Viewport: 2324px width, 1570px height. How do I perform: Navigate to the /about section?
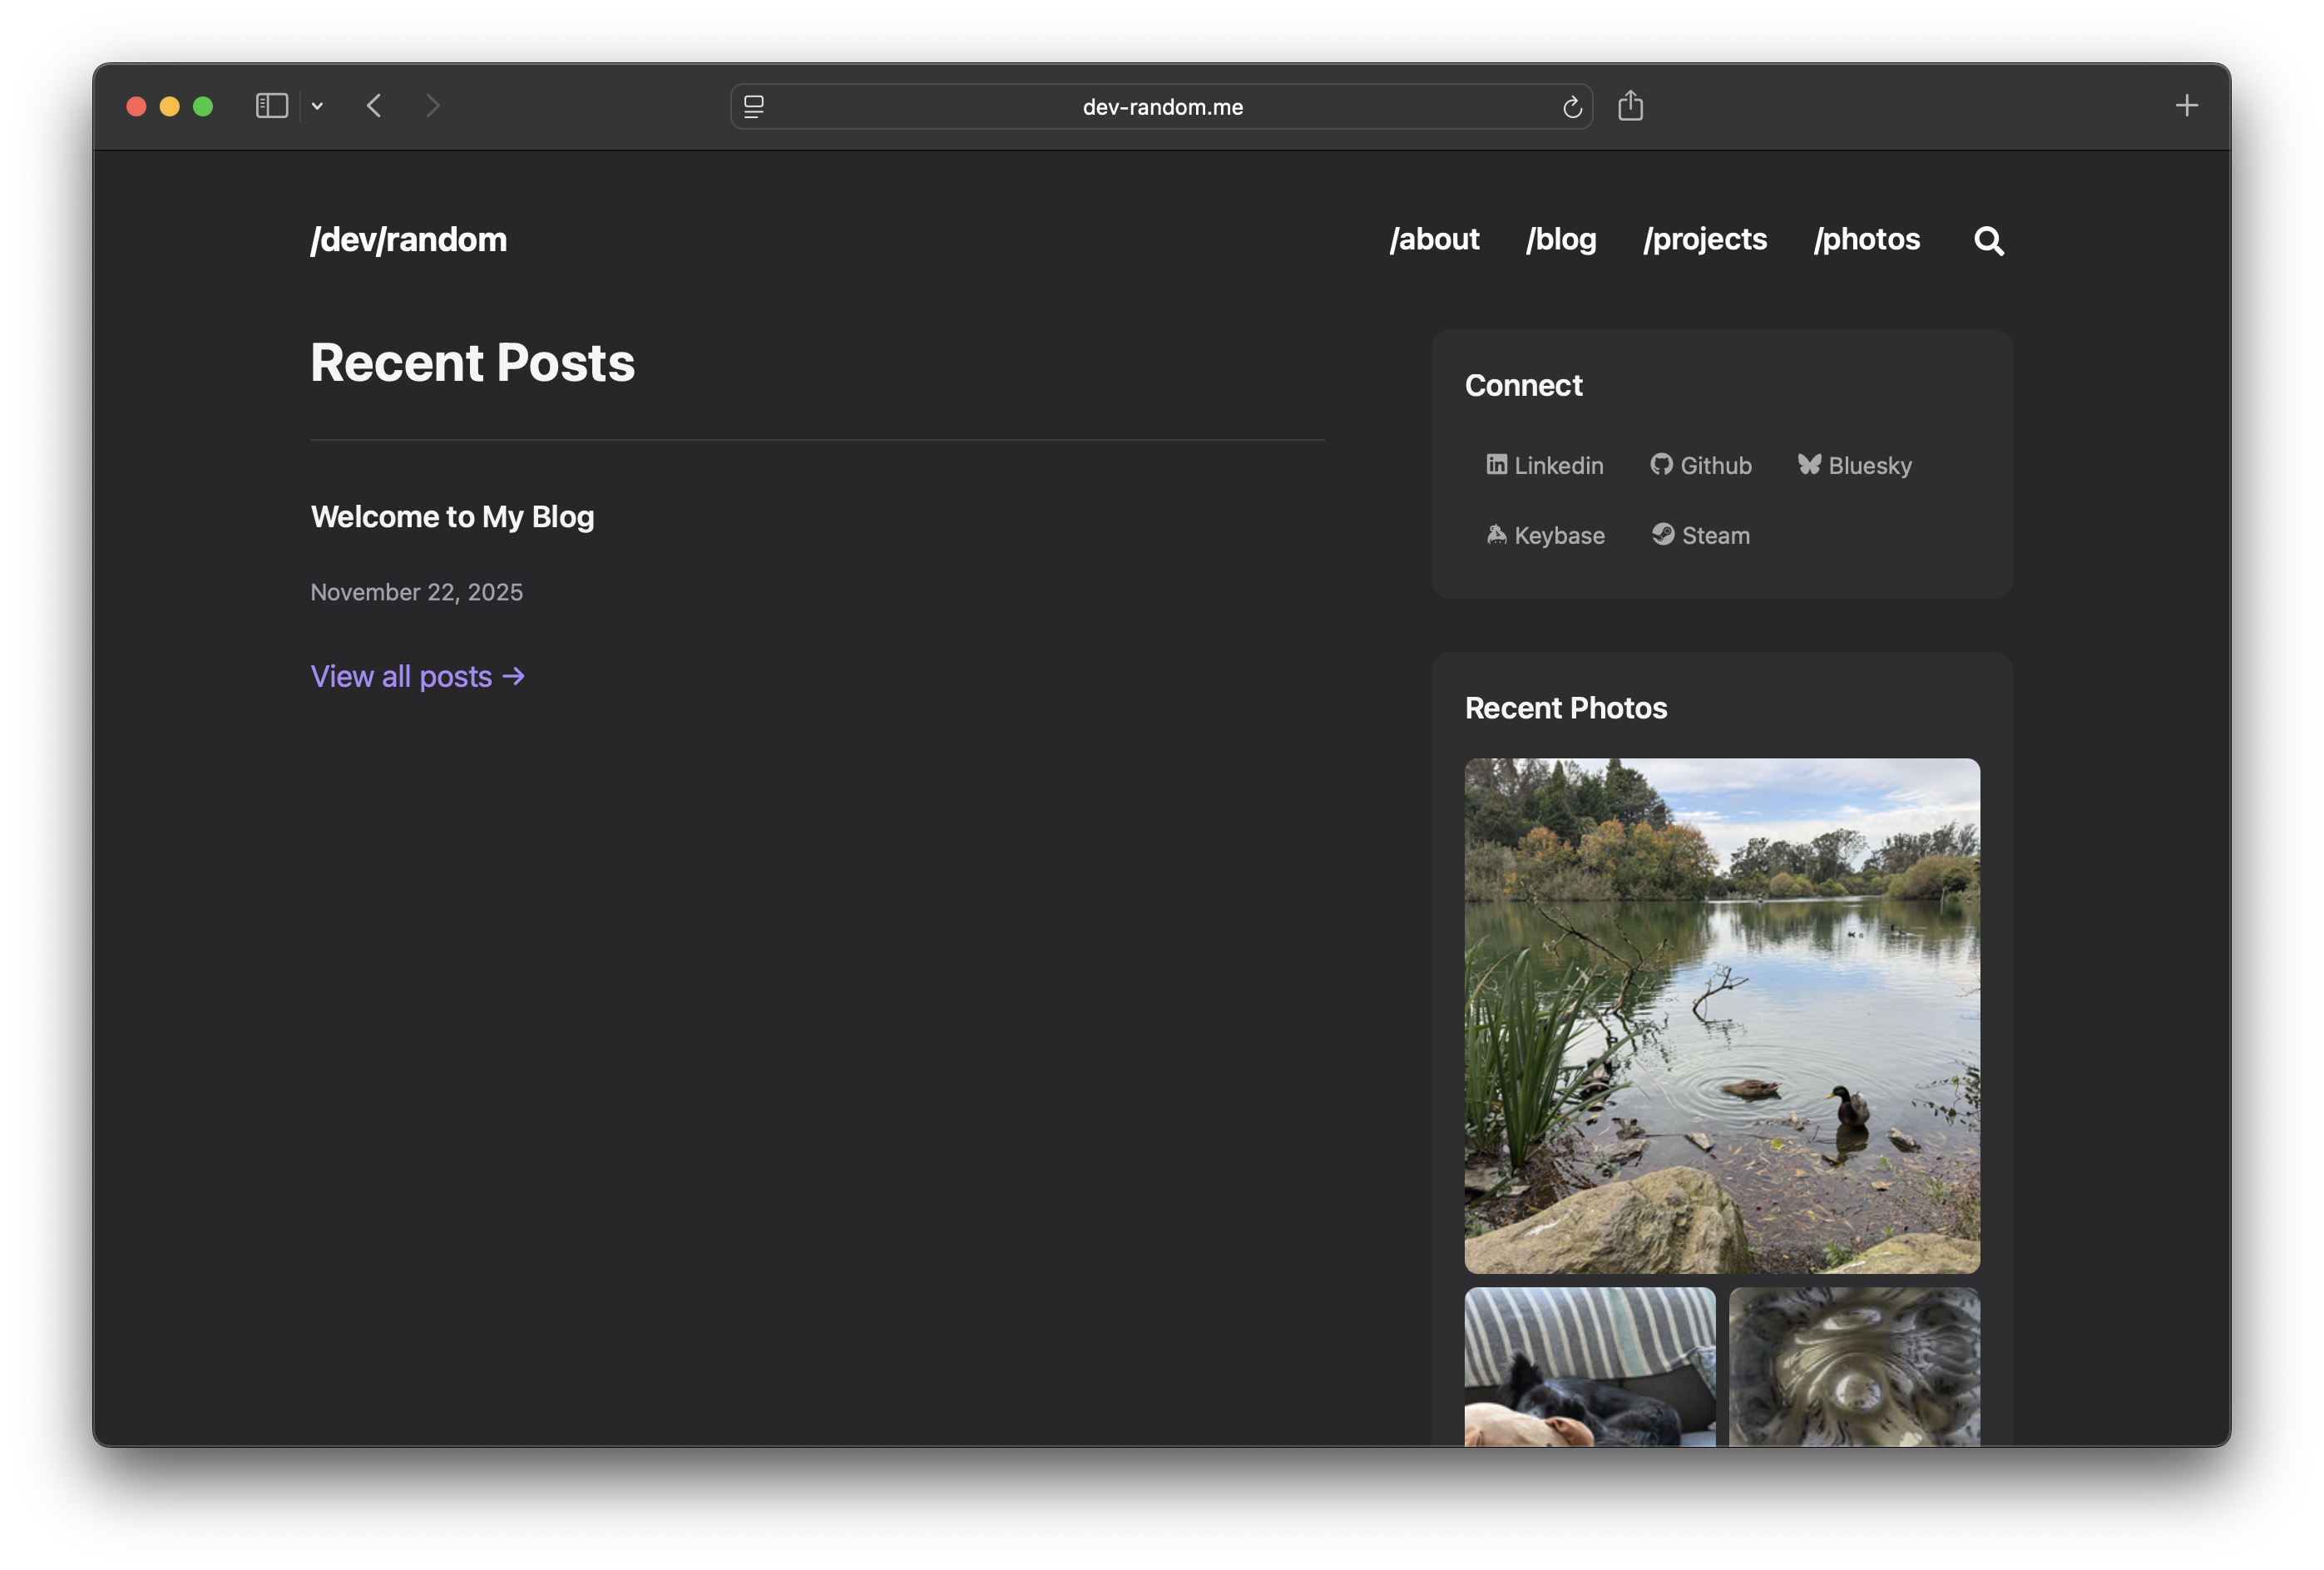click(x=1434, y=240)
